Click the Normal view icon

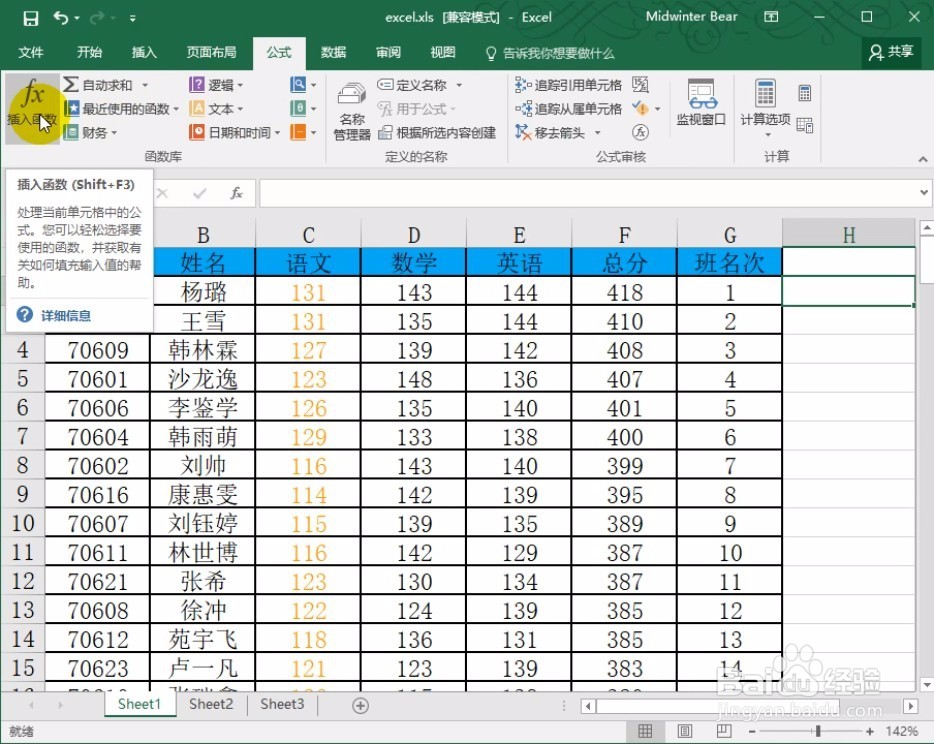click(645, 731)
